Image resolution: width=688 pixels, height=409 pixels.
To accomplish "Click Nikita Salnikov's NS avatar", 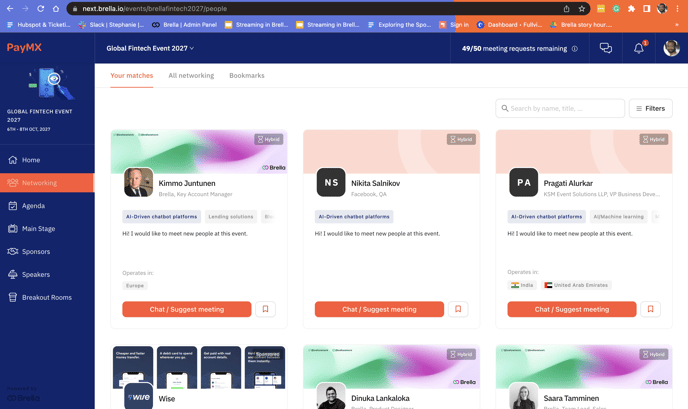I will (x=331, y=182).
